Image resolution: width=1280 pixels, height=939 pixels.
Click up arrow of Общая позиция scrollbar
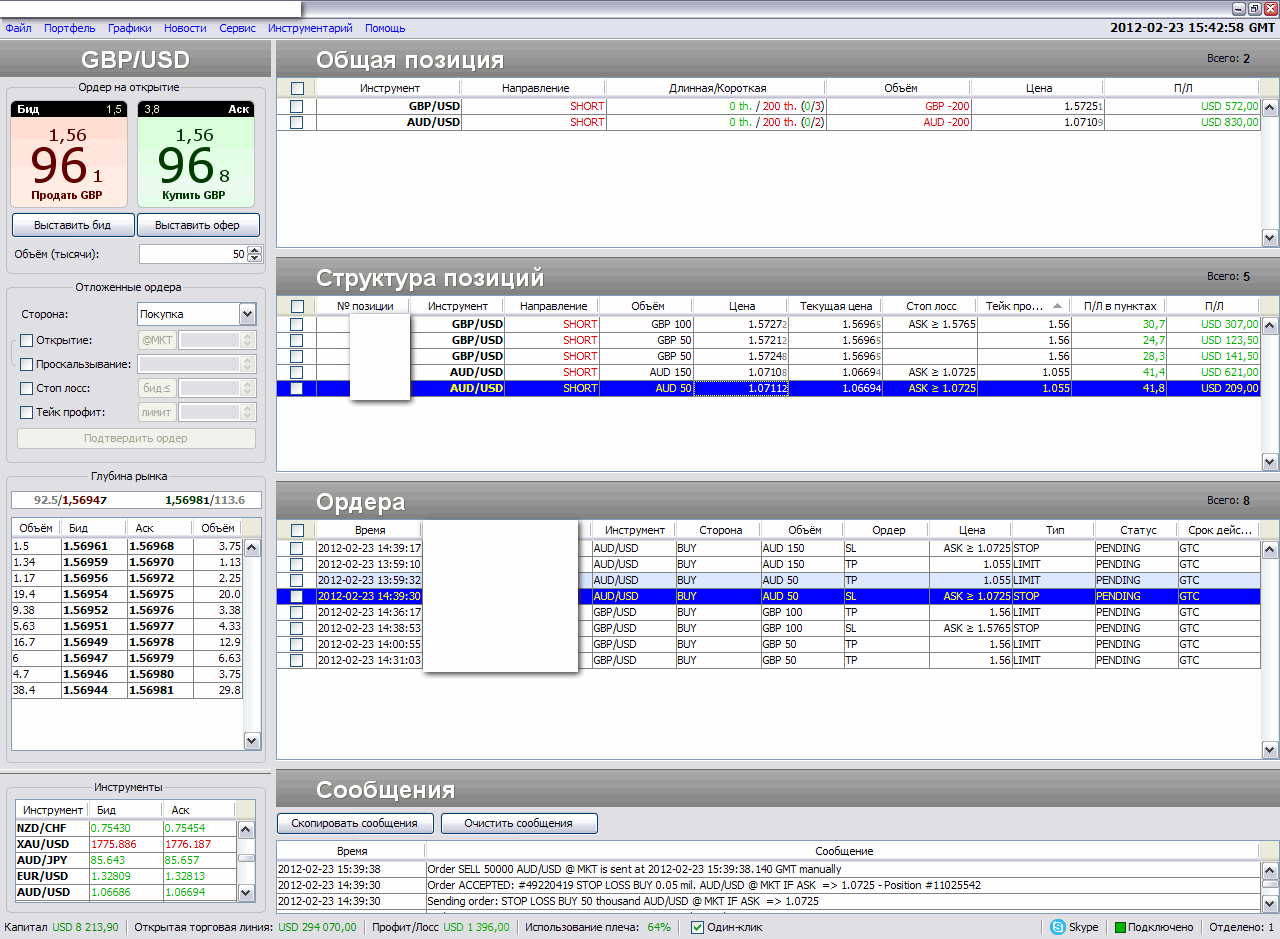pos(1270,107)
